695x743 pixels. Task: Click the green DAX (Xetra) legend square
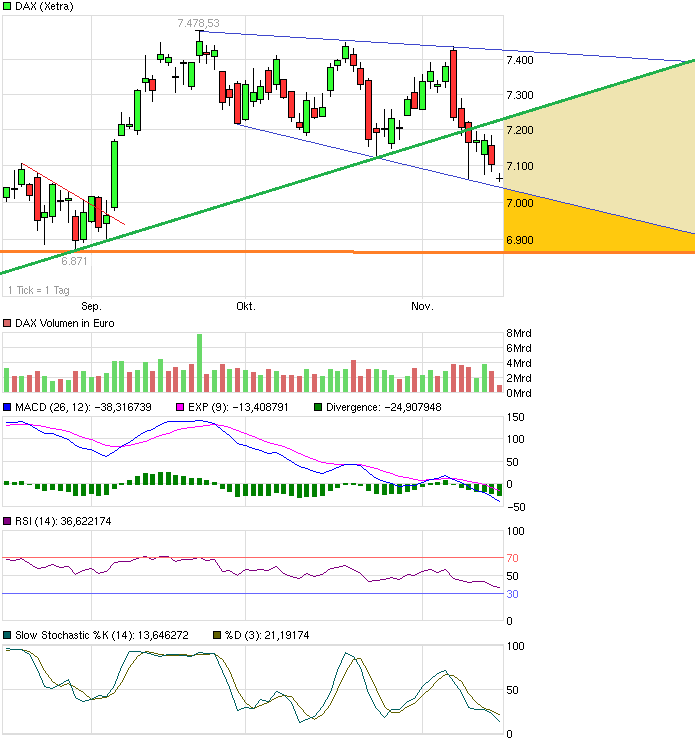[x=7, y=7]
